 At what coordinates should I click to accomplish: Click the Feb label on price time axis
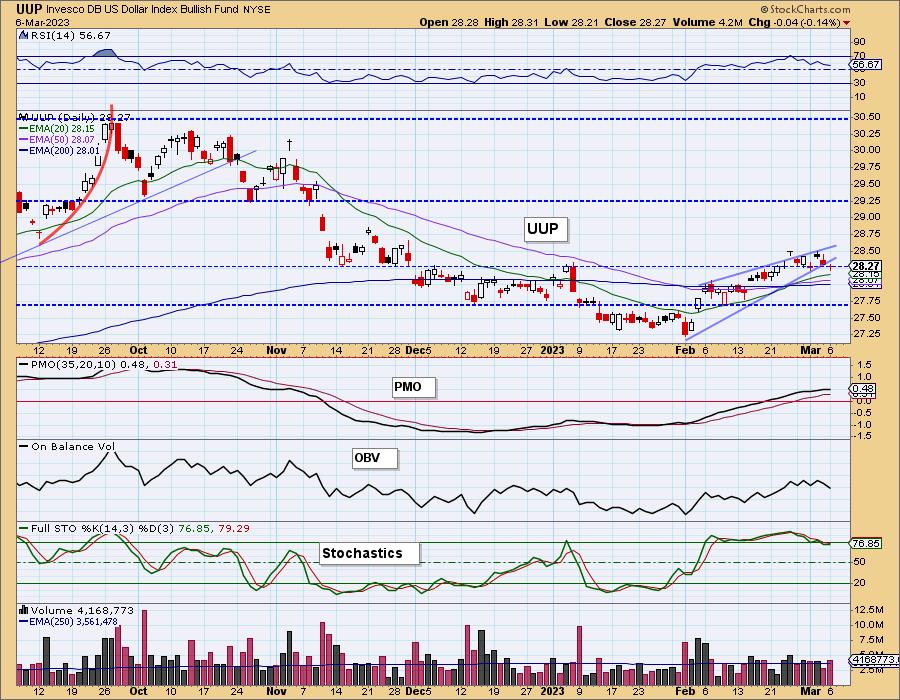685,350
